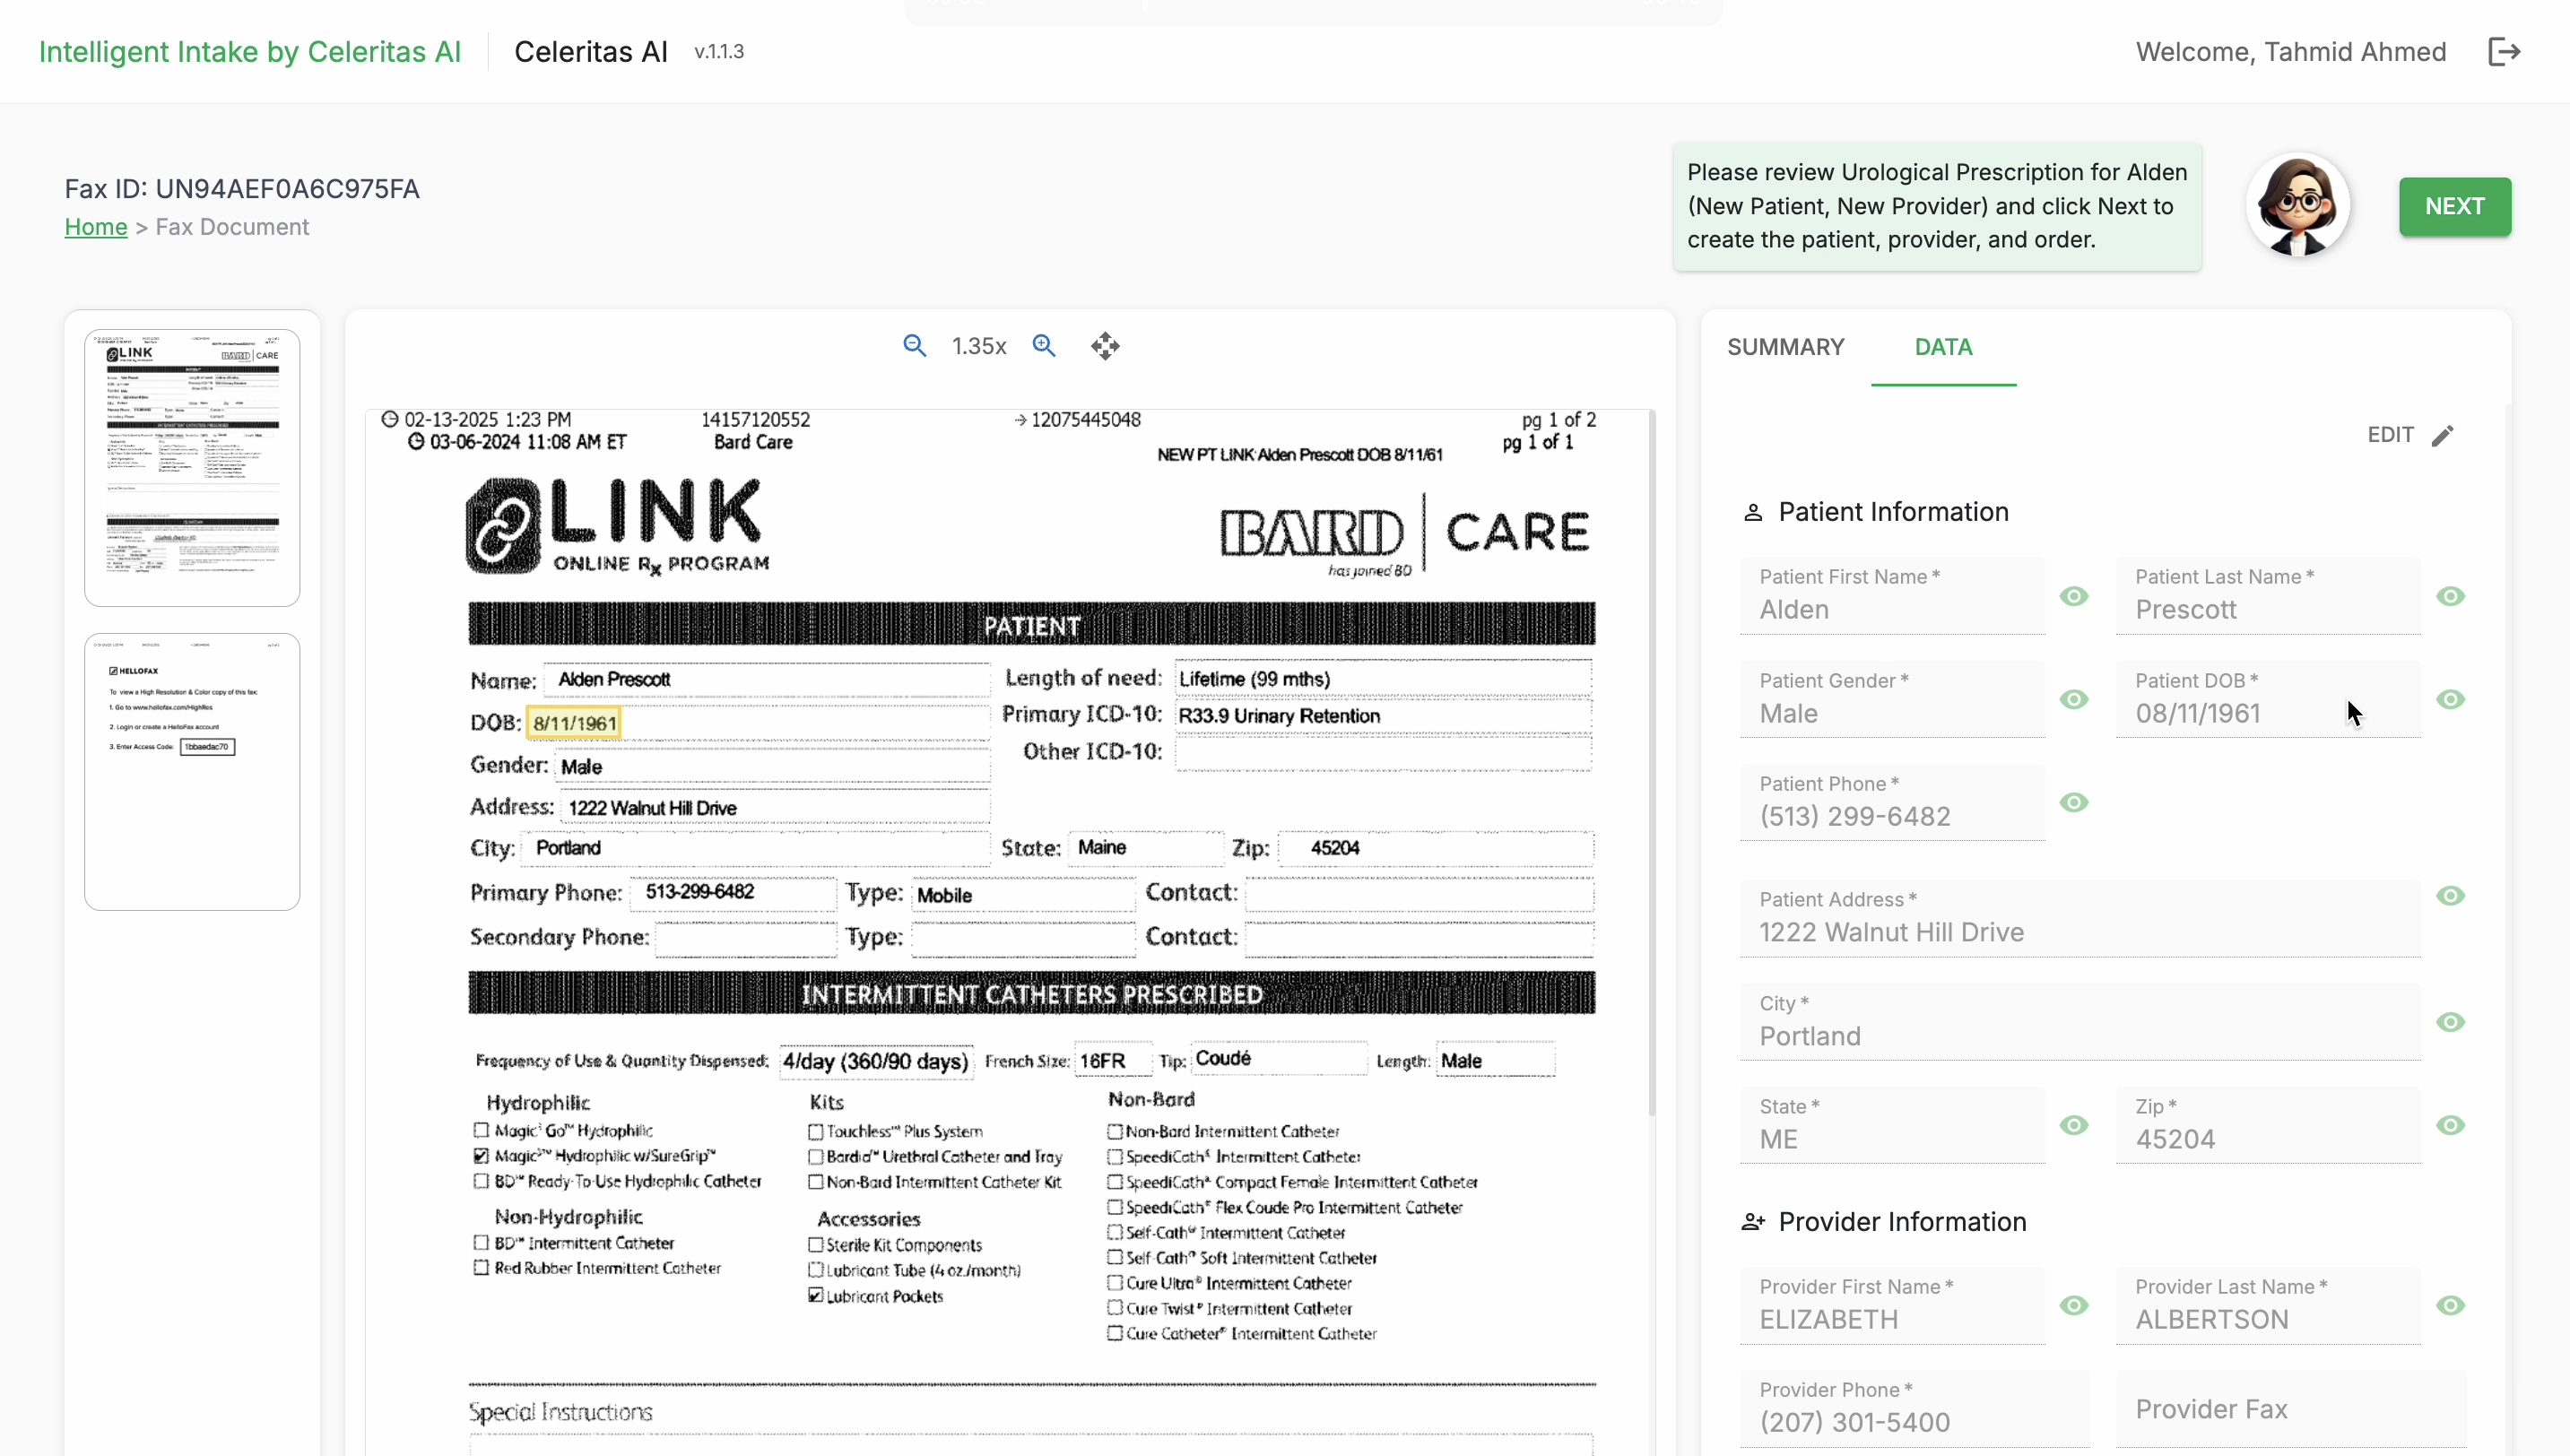Switch to the SUMMARY tab
Viewport: 2570px width, 1456px height.
[1785, 347]
